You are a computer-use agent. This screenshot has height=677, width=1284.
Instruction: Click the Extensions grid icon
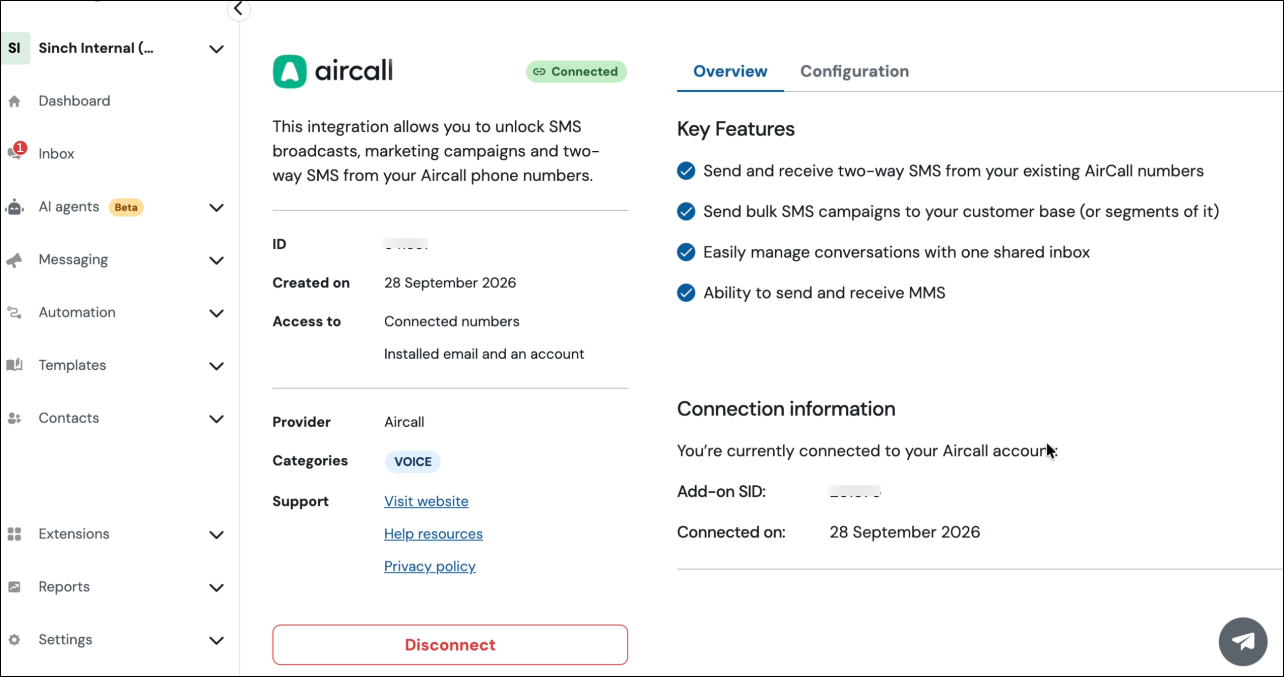pos(14,534)
